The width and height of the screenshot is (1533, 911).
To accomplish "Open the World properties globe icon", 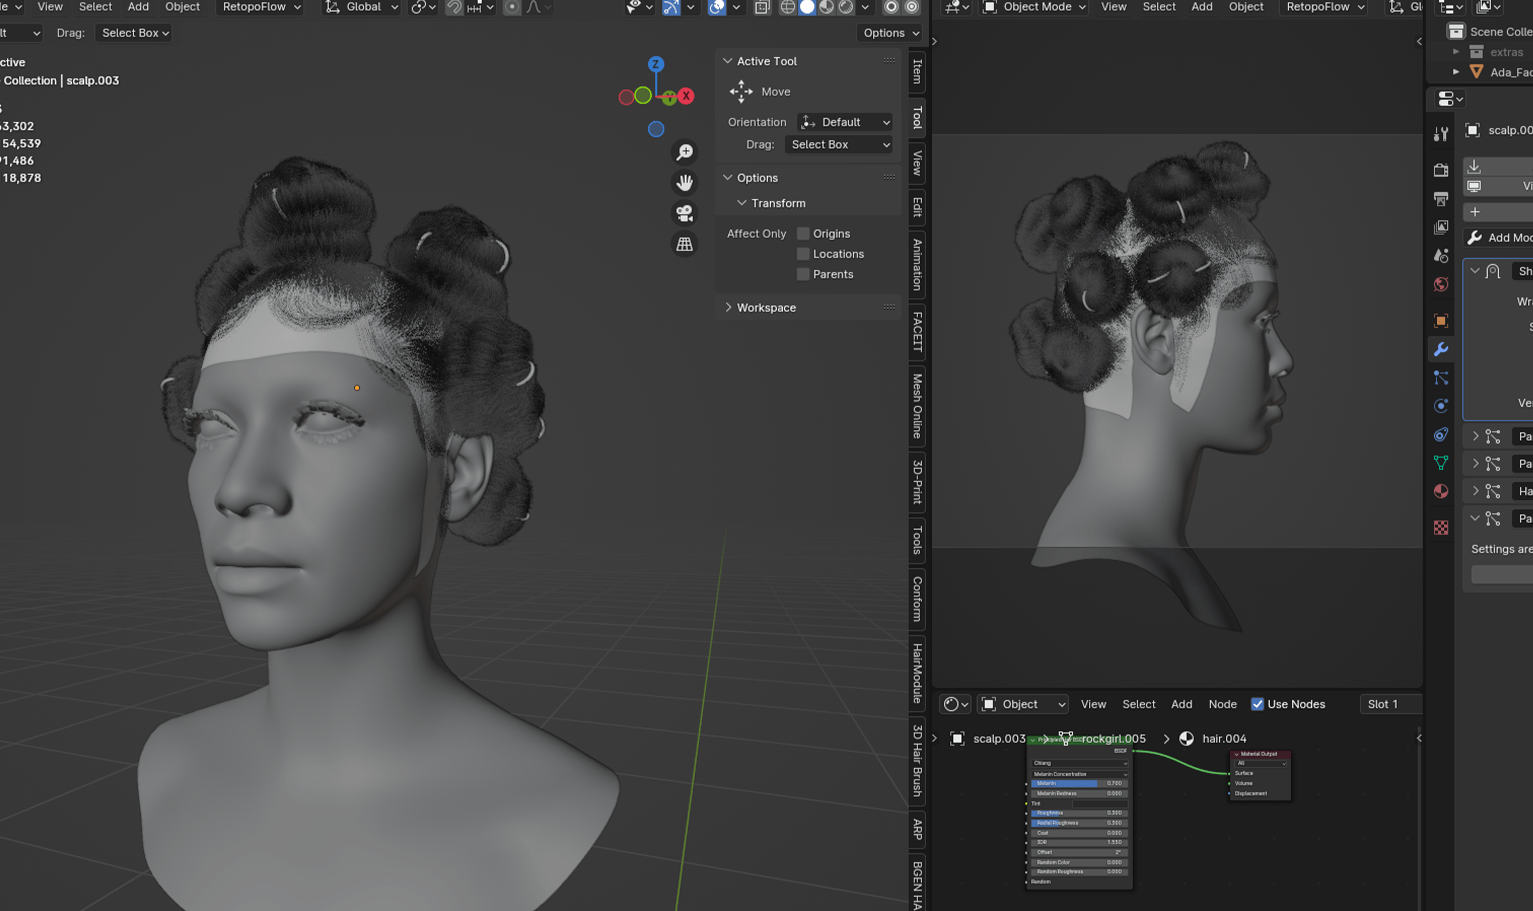I will click(1441, 285).
